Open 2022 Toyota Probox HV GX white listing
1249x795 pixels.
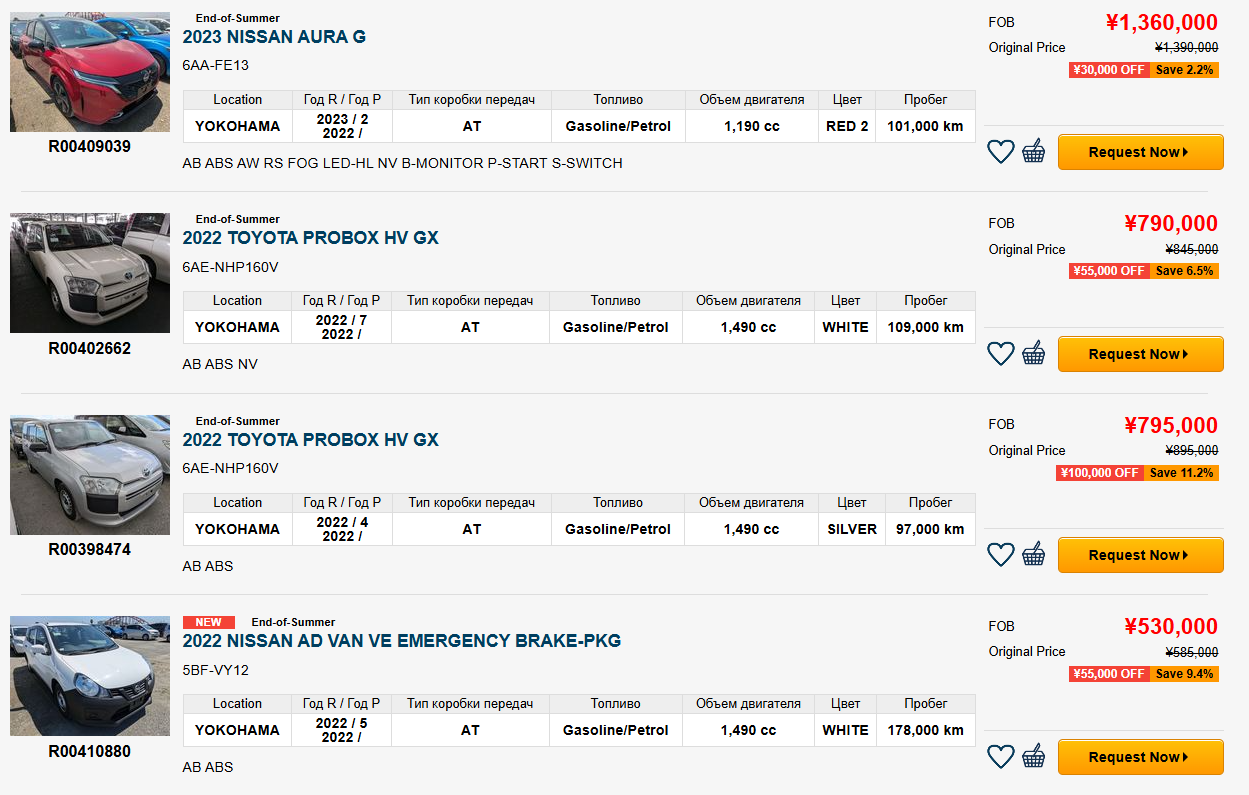310,238
